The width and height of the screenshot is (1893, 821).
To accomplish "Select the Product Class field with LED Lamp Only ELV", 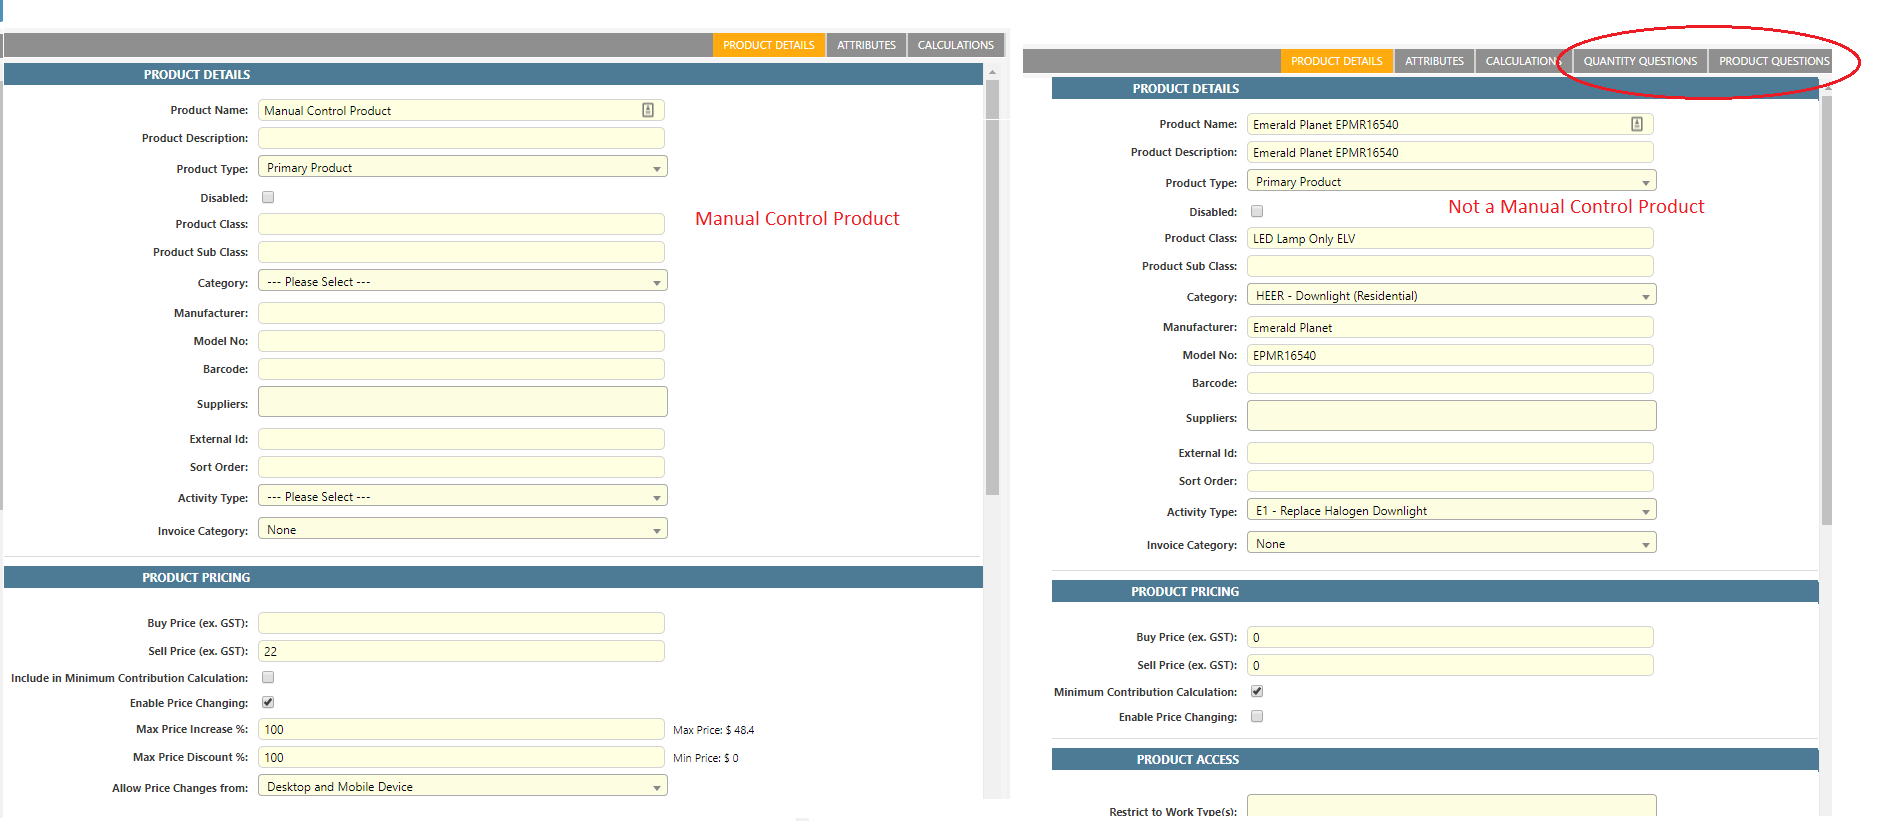I will point(1449,238).
